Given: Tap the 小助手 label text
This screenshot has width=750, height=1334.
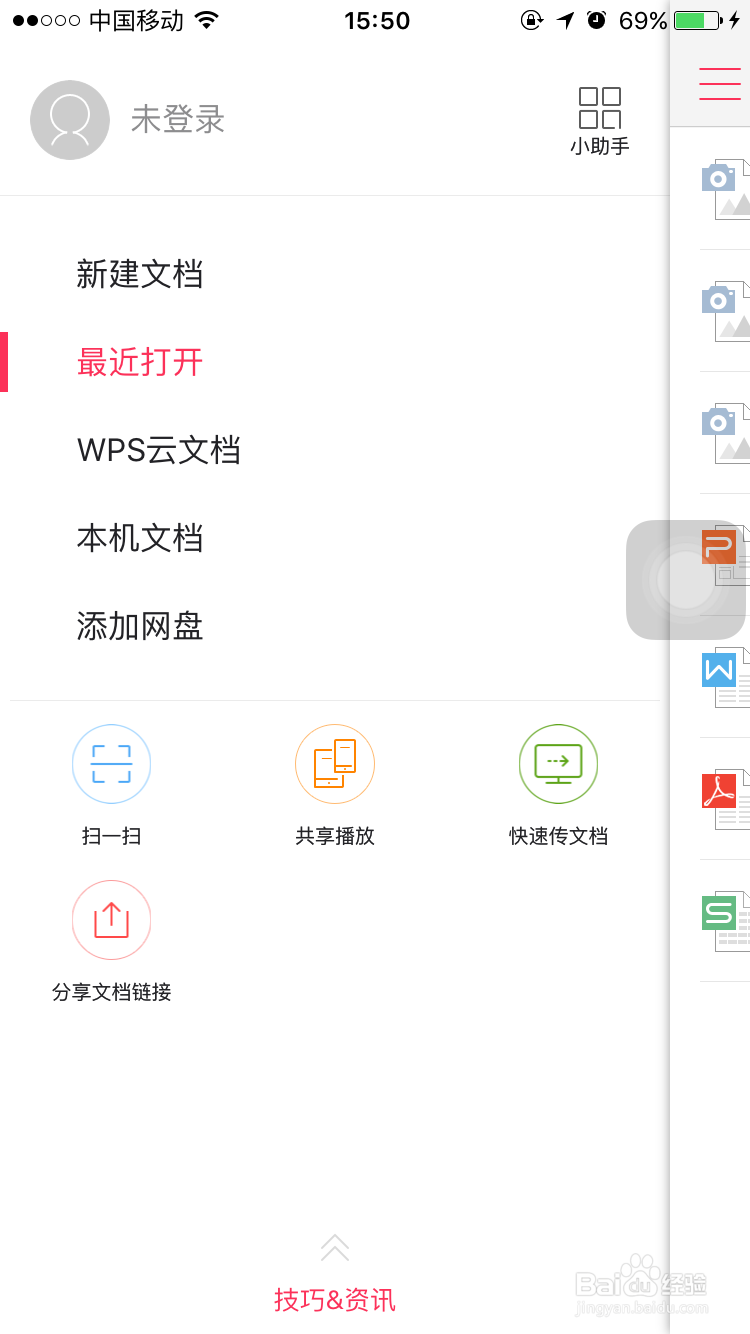Looking at the screenshot, I should point(600,146).
